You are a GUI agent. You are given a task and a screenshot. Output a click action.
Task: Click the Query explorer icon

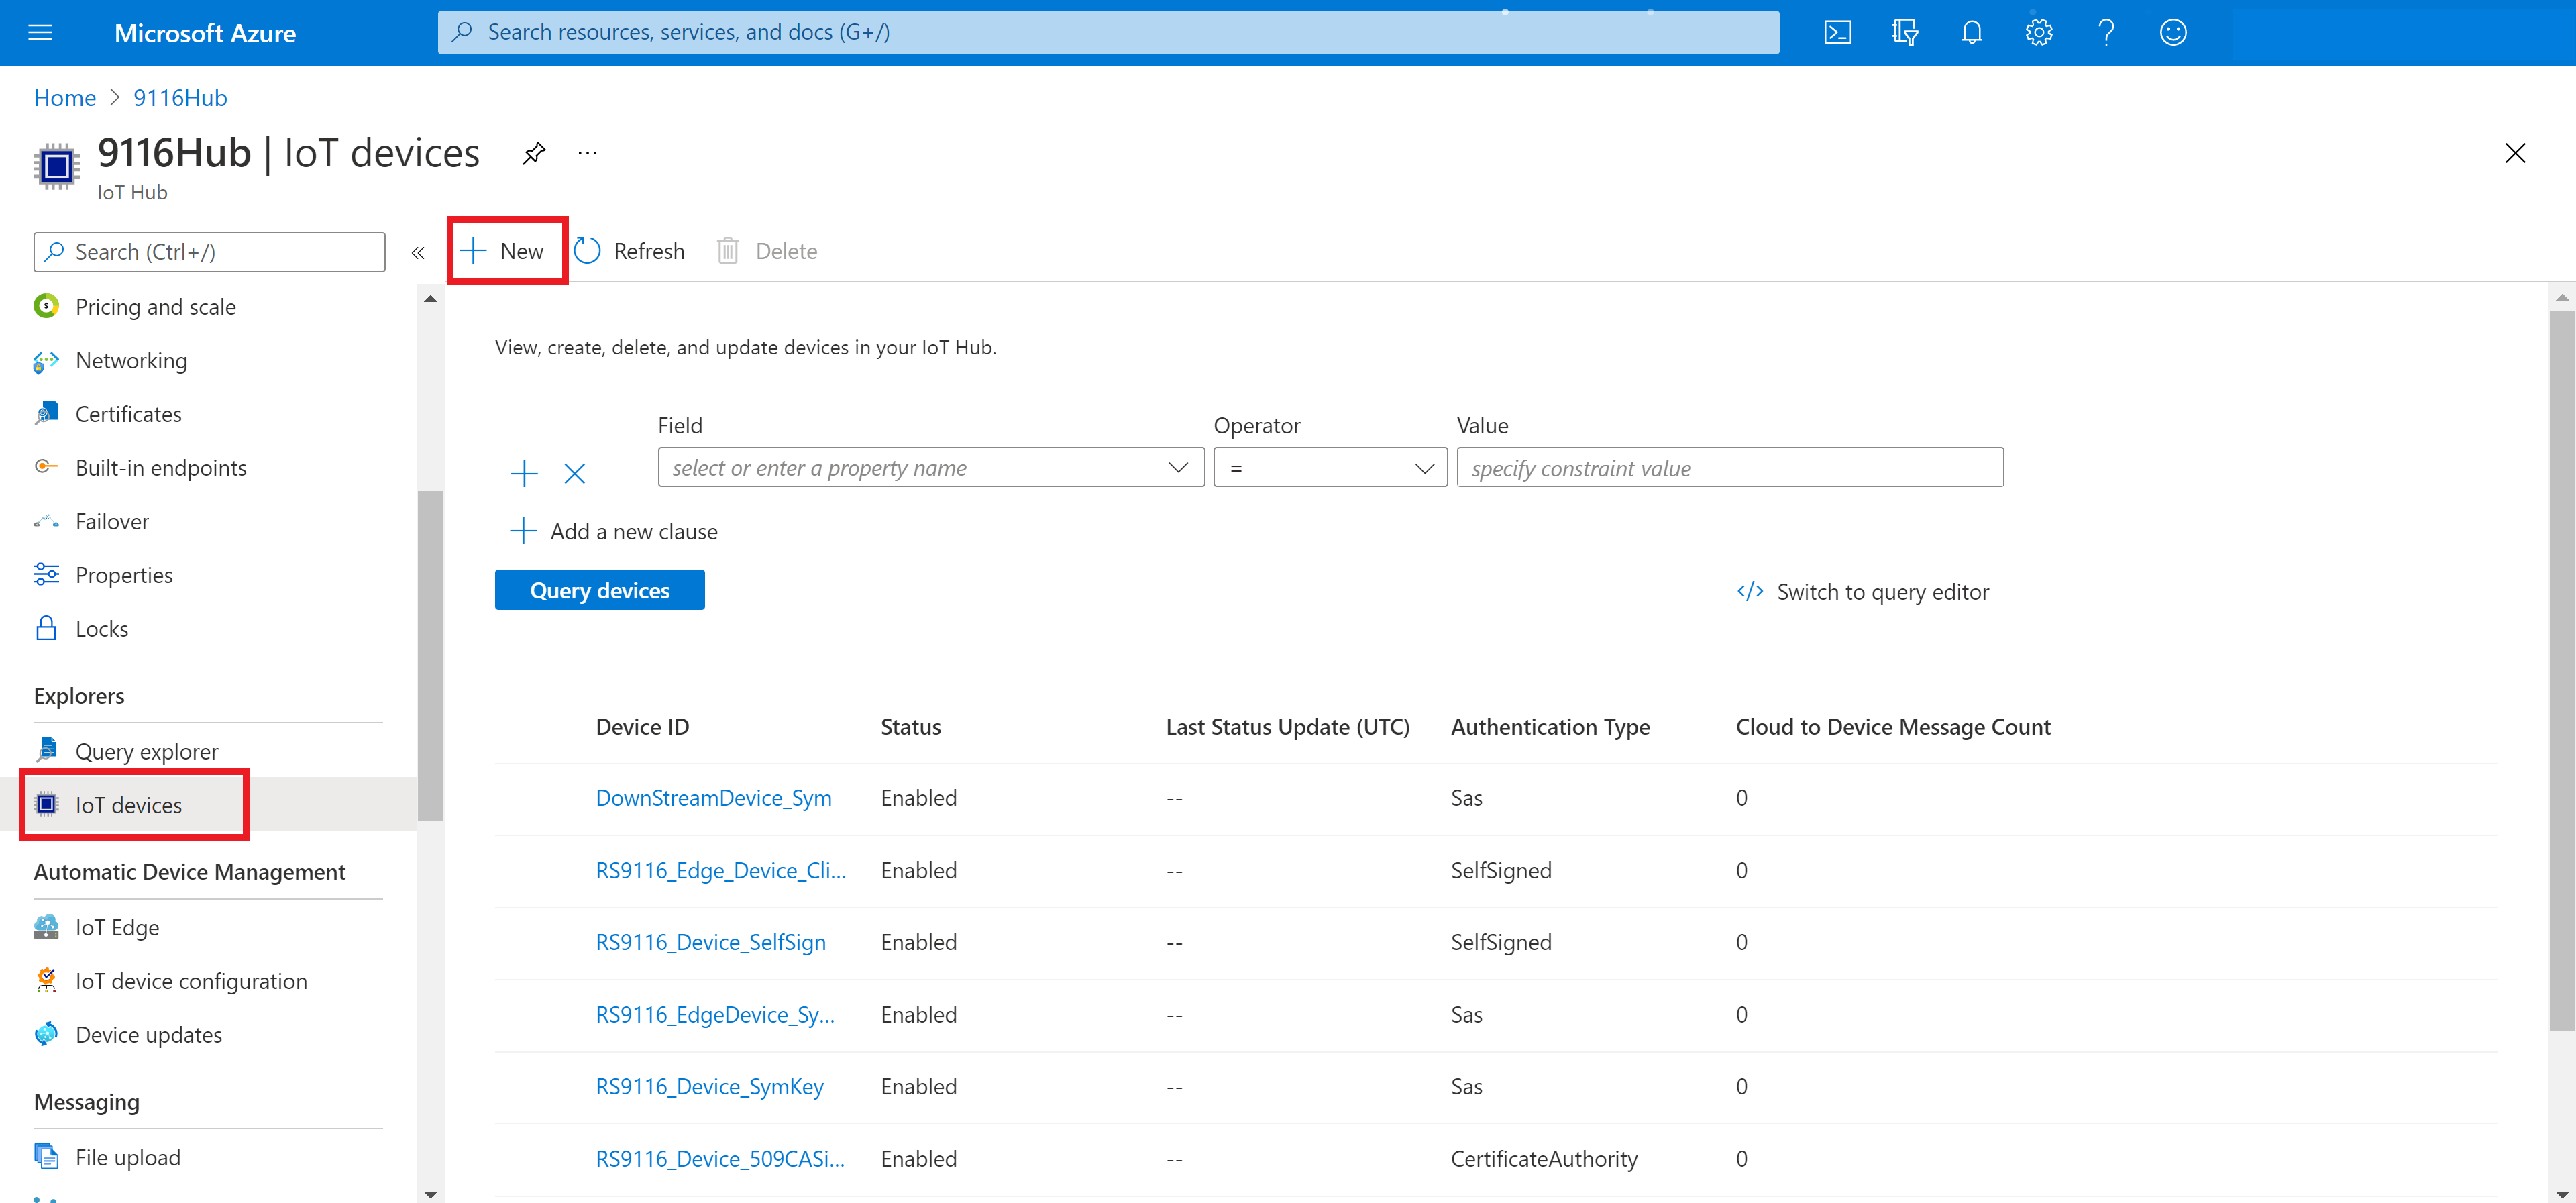pyautogui.click(x=48, y=751)
